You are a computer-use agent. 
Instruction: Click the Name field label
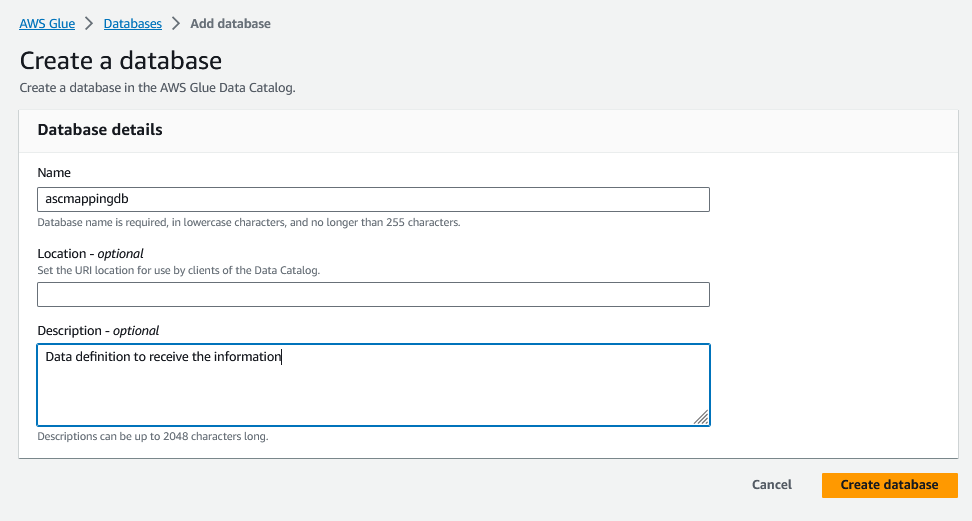tap(54, 173)
